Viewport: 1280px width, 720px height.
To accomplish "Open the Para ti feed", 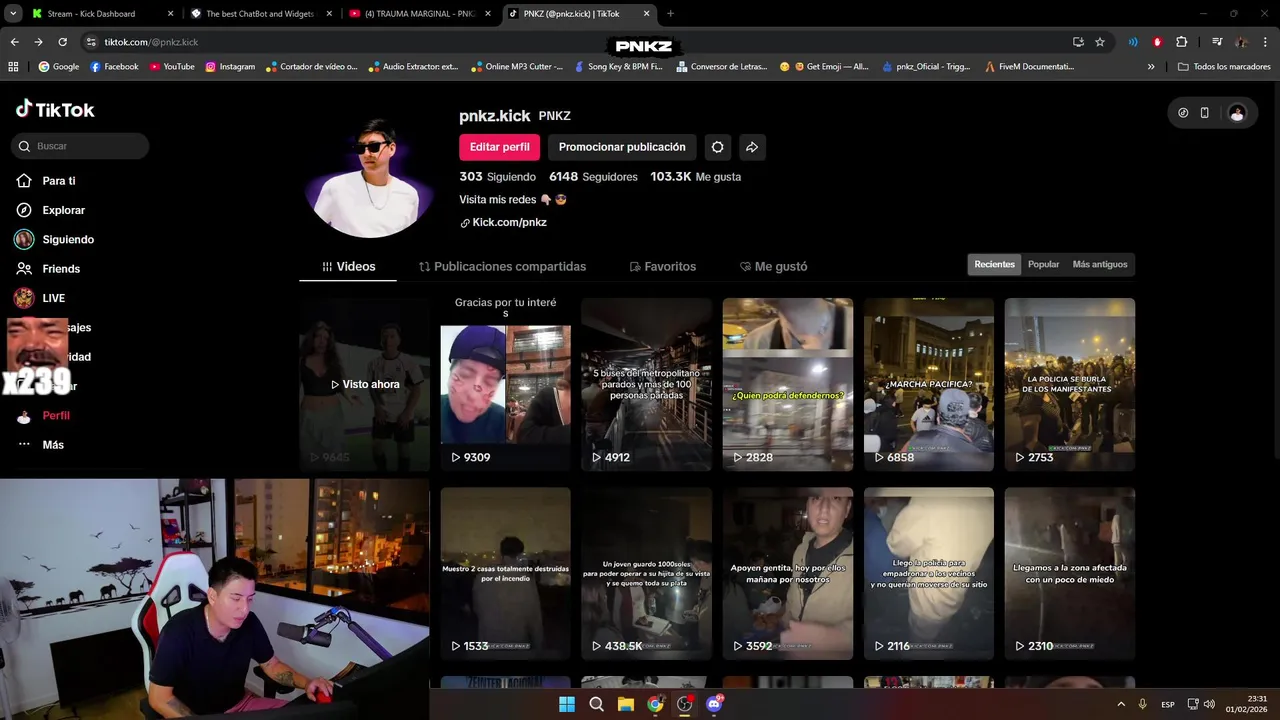I will click(x=46, y=181).
